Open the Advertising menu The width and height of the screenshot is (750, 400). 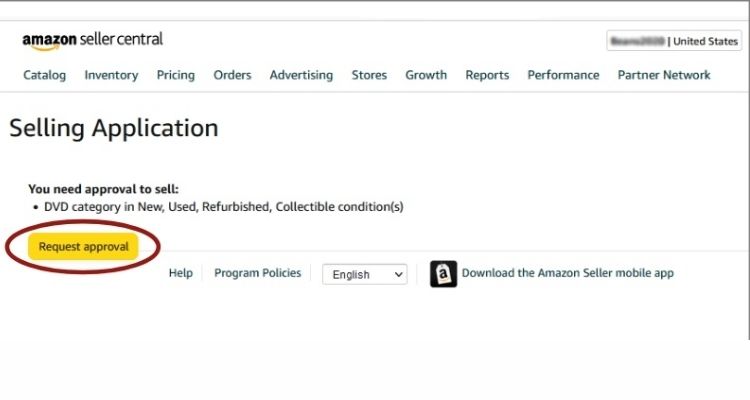click(301, 75)
